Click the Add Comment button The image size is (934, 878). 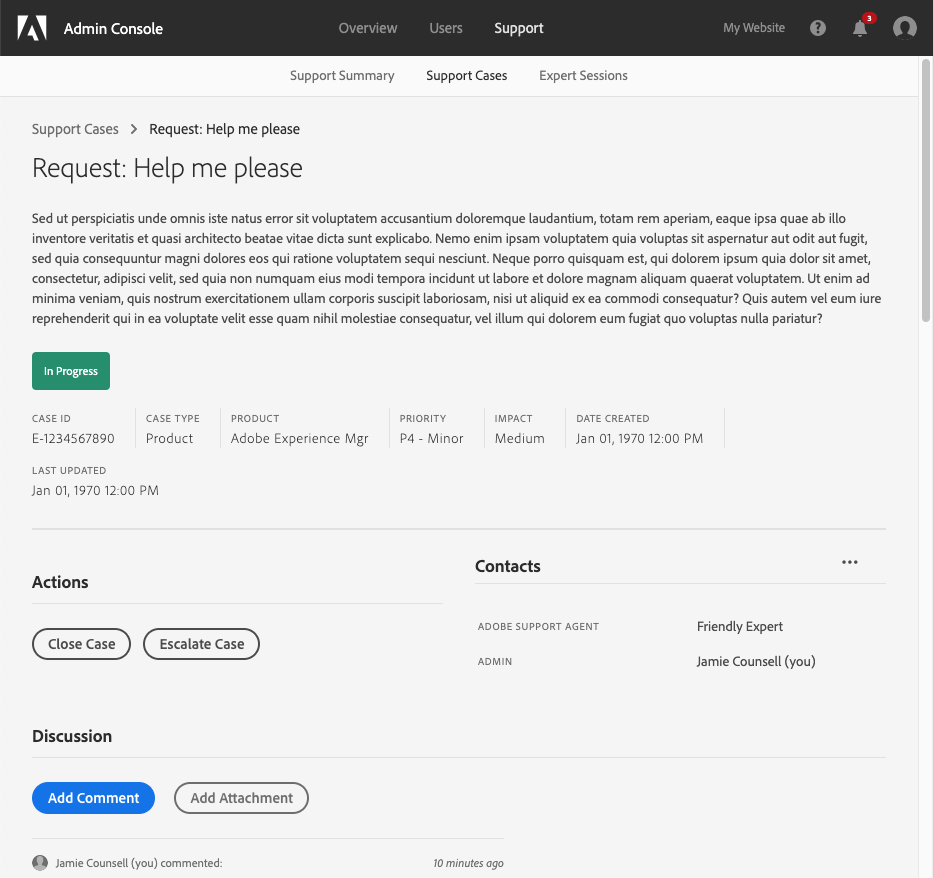click(x=94, y=798)
